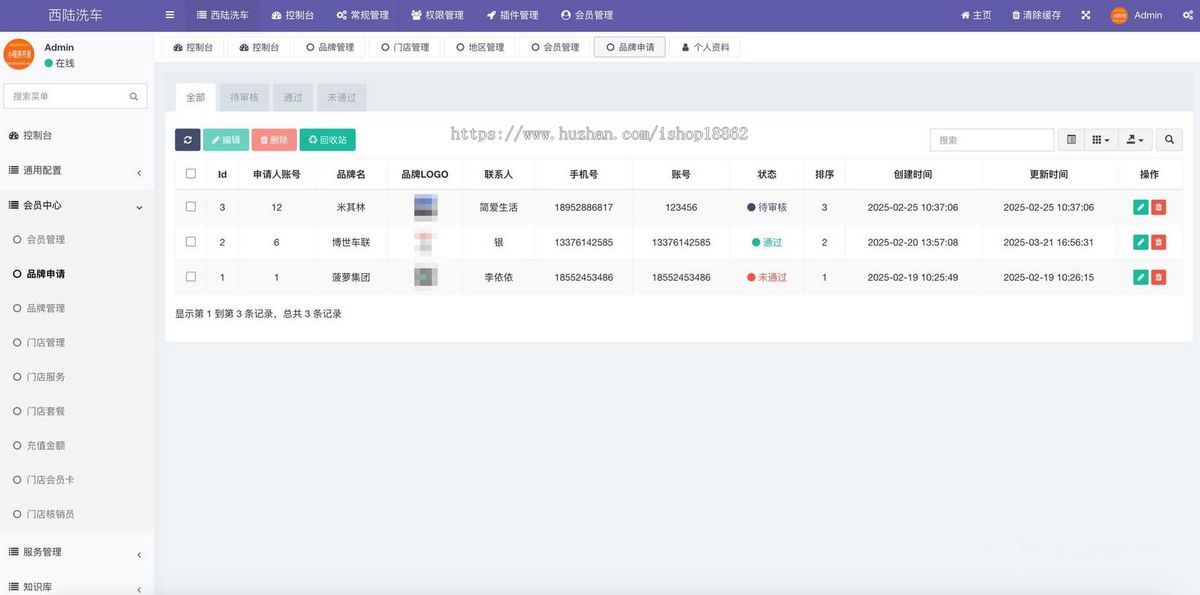
Task: Open the columns visibility dropdown above the table
Action: pos(1101,139)
